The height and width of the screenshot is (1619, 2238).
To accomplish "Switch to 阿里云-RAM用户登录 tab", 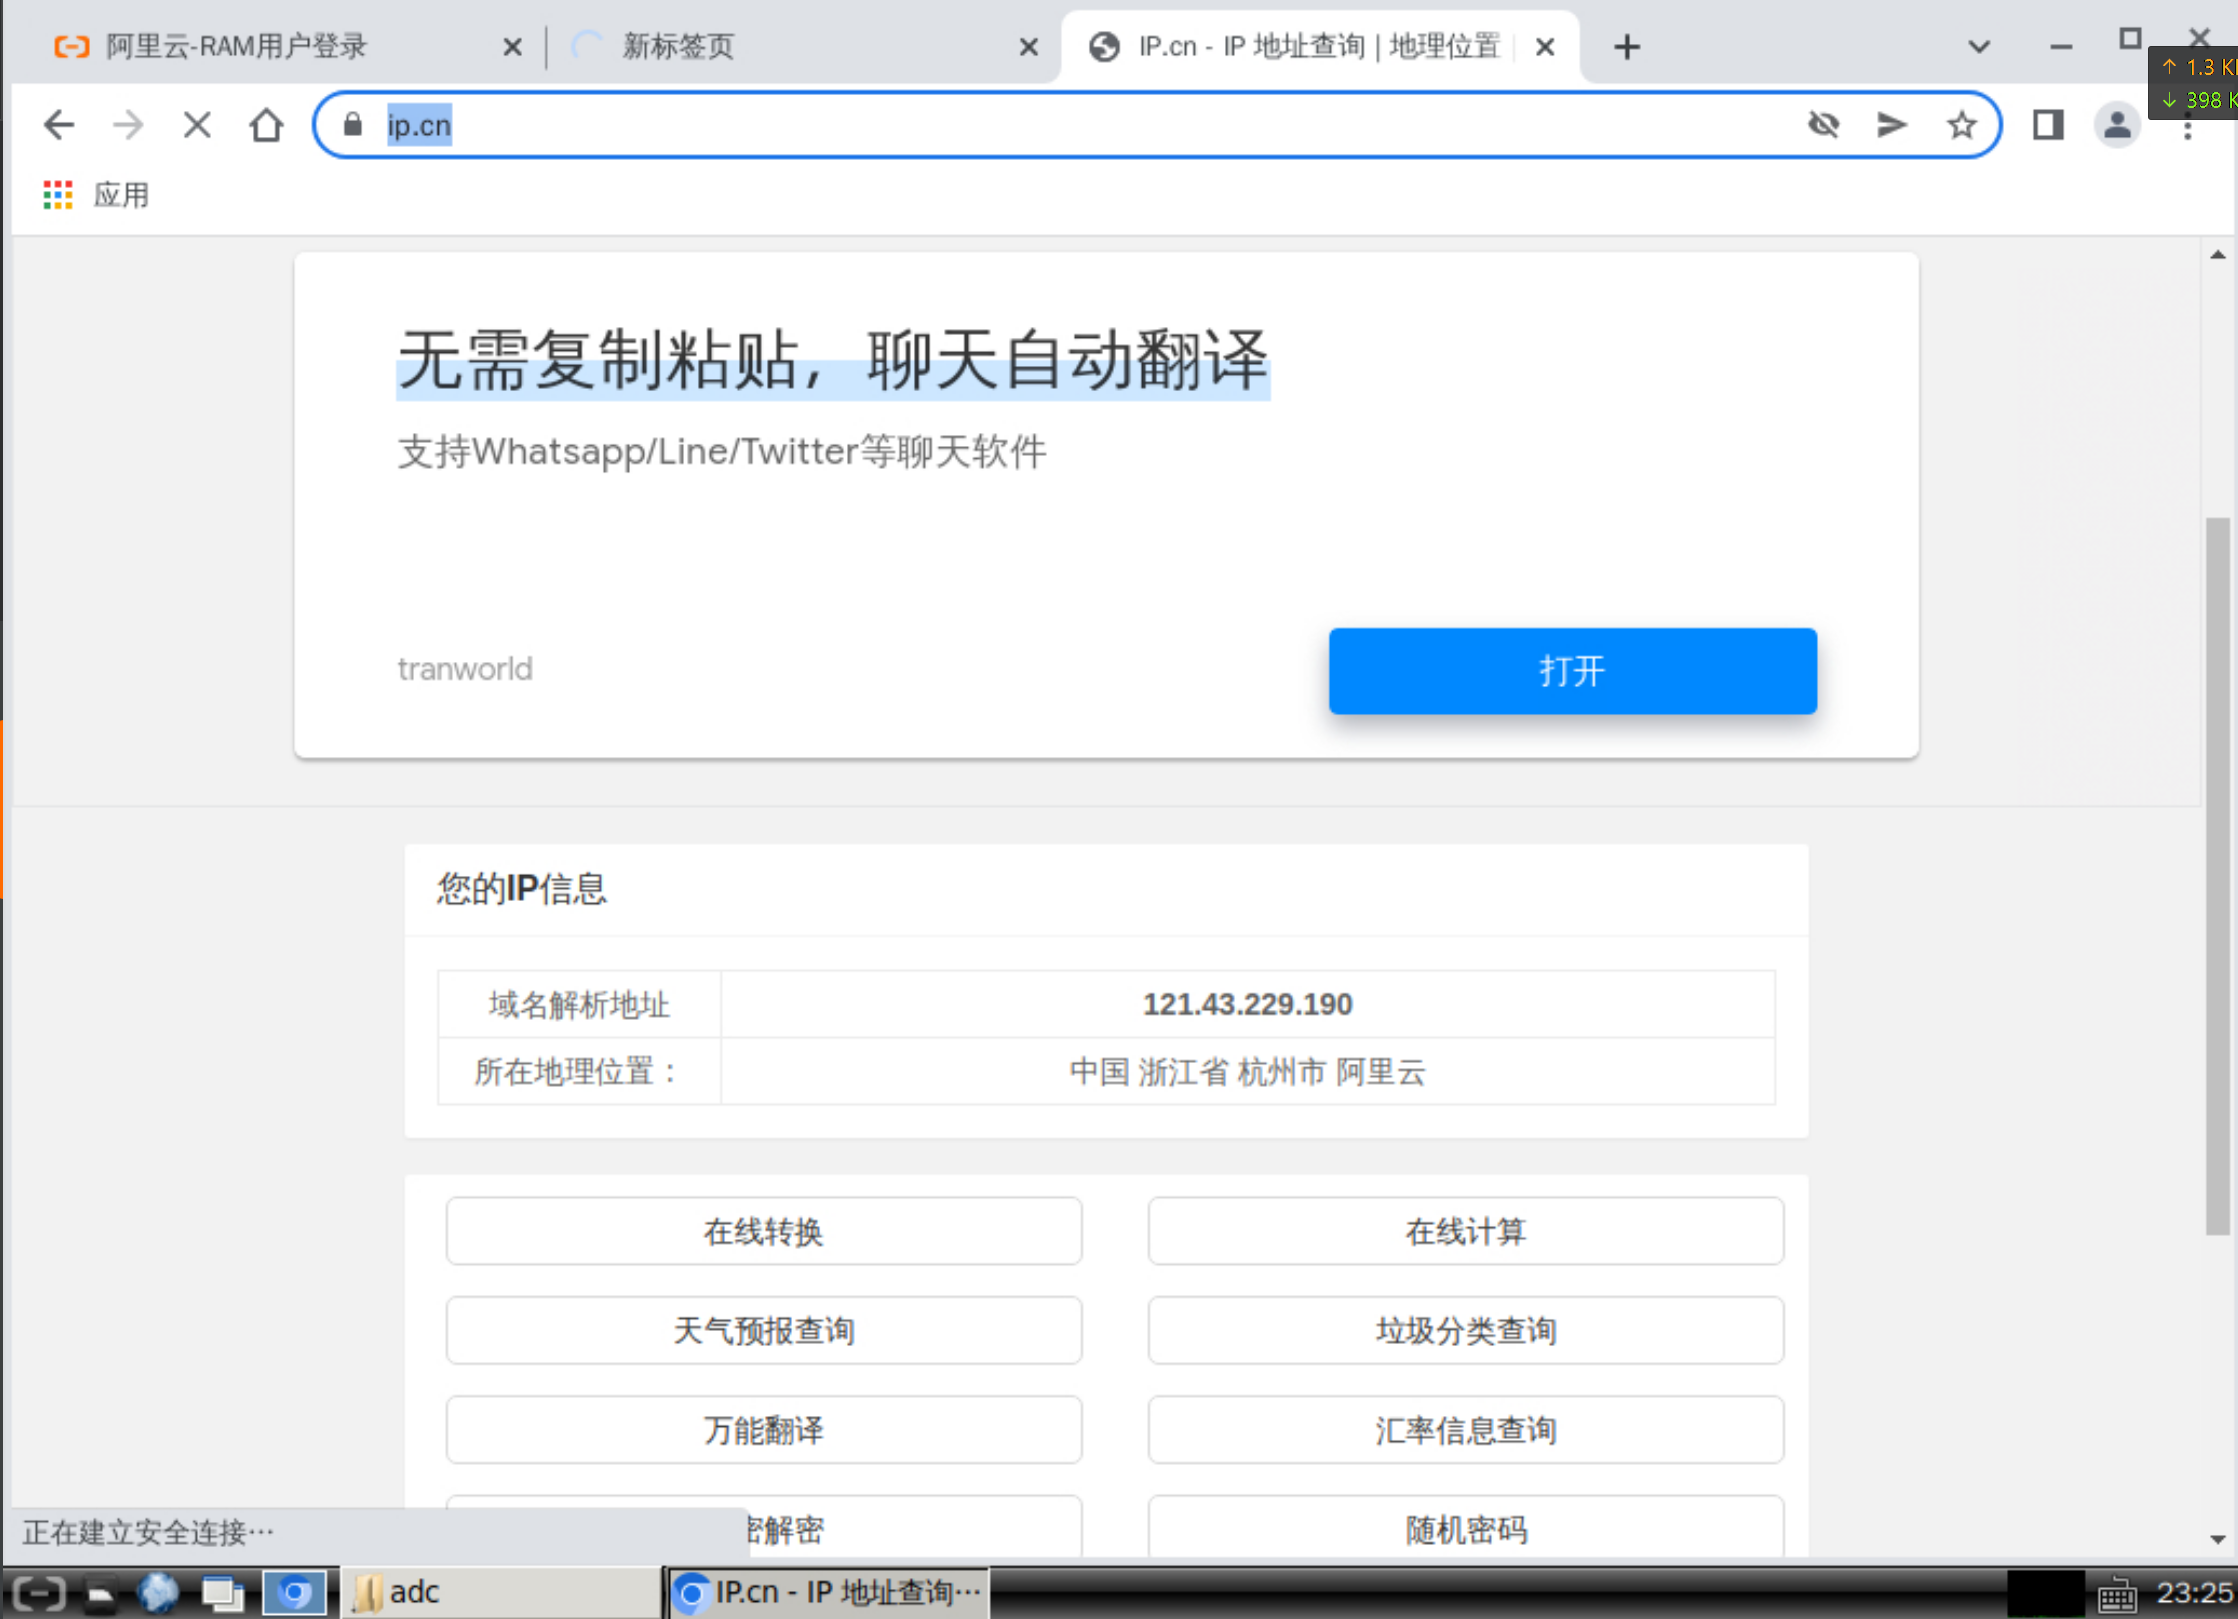I will point(236,47).
